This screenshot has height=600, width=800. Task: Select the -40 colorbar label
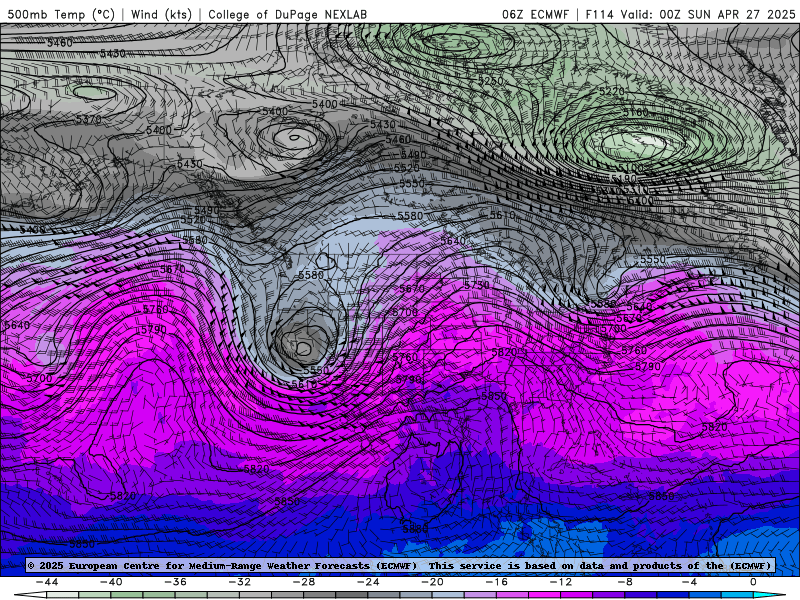pos(111,582)
